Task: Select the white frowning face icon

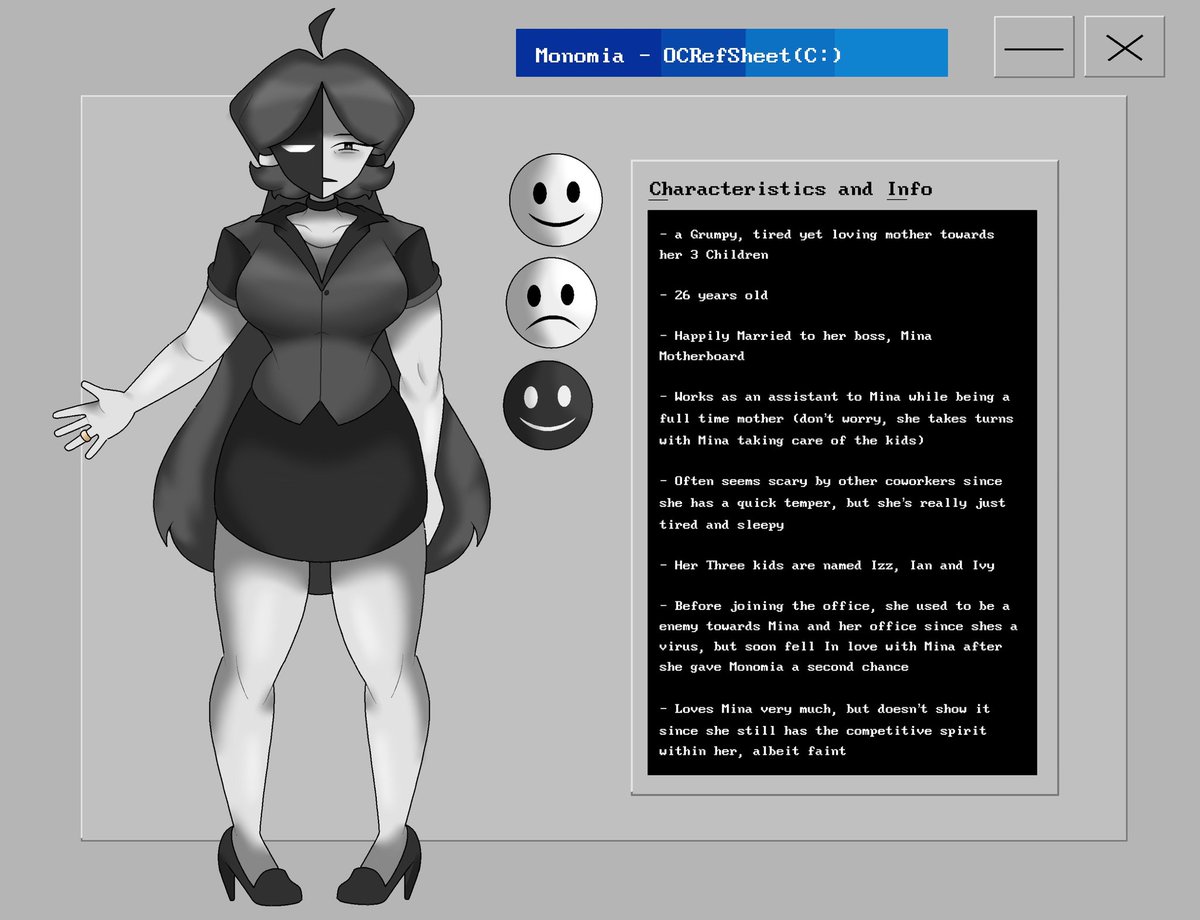Action: click(x=551, y=303)
